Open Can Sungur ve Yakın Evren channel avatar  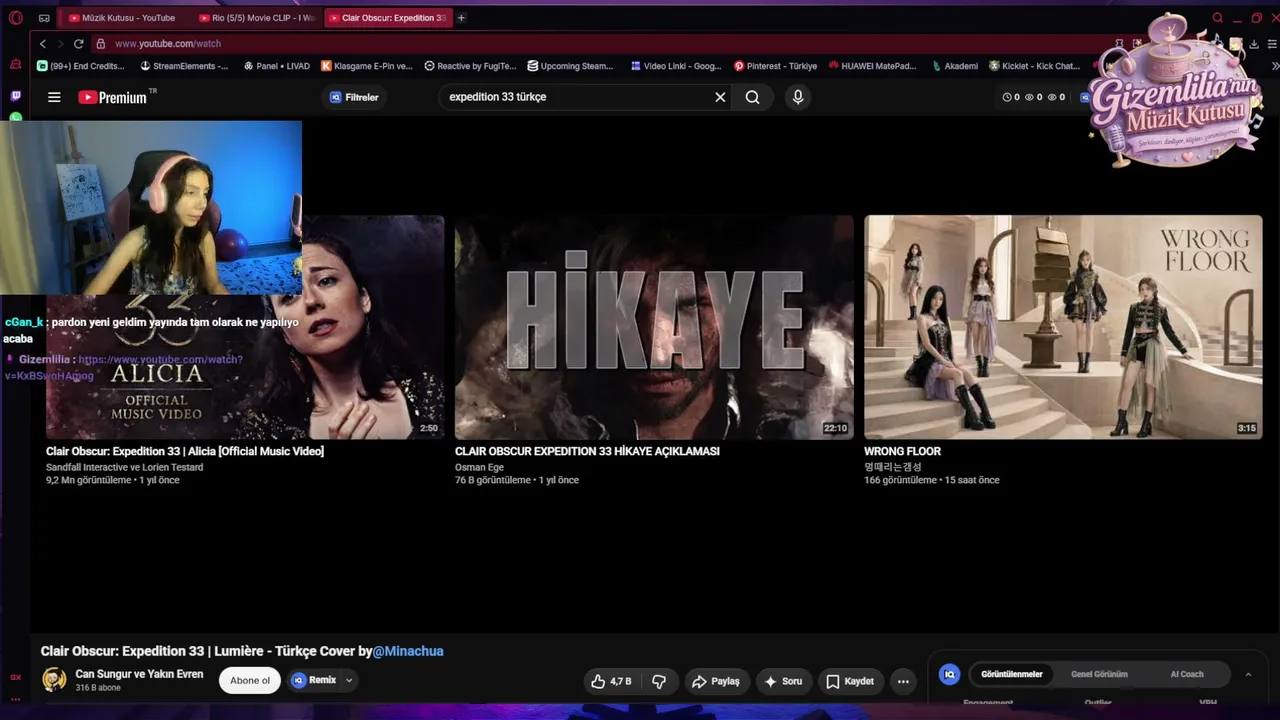pos(54,680)
